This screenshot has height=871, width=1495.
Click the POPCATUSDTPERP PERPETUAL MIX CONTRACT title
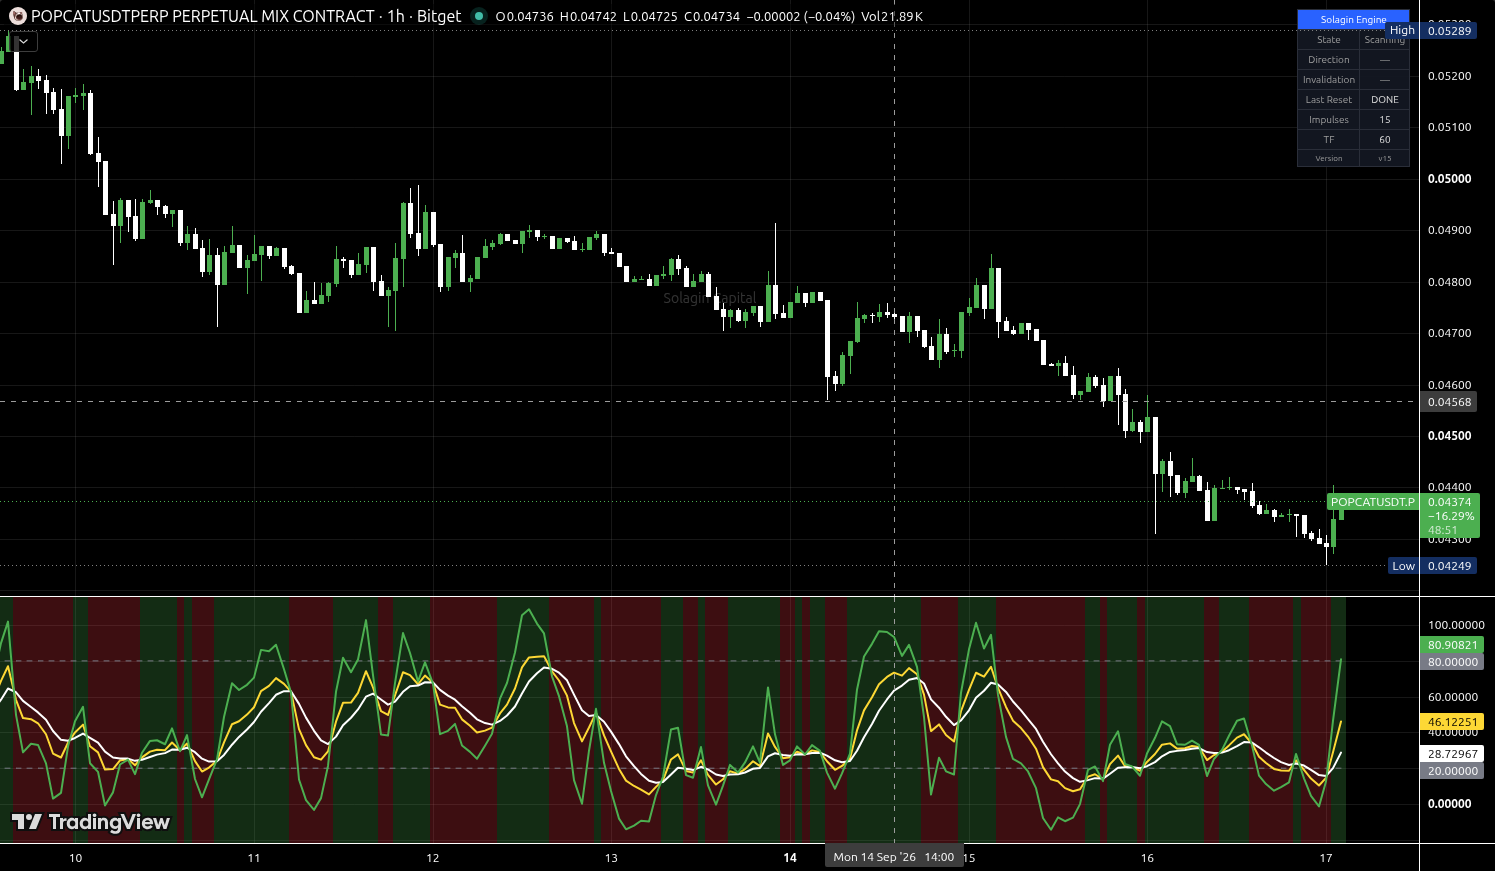click(203, 16)
